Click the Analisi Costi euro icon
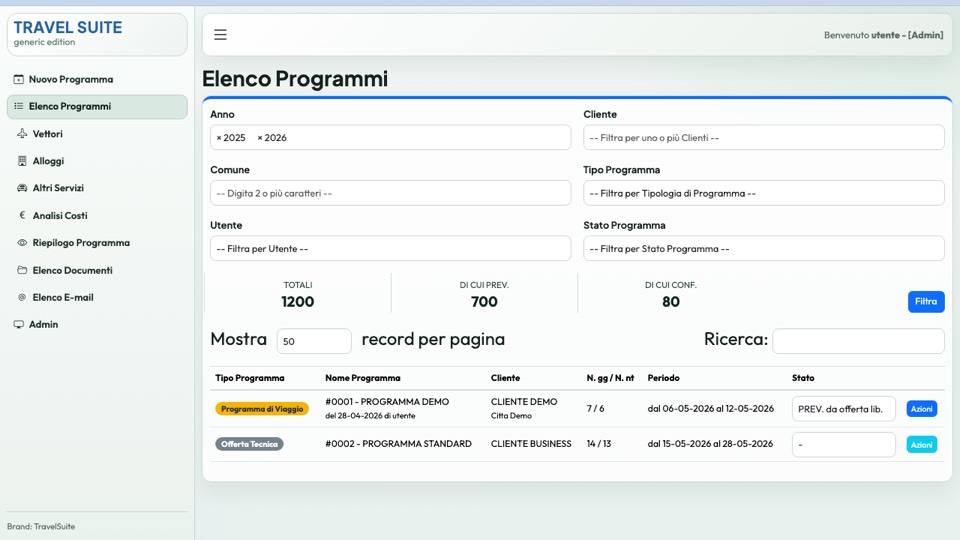This screenshot has width=960, height=540. pyautogui.click(x=22, y=216)
